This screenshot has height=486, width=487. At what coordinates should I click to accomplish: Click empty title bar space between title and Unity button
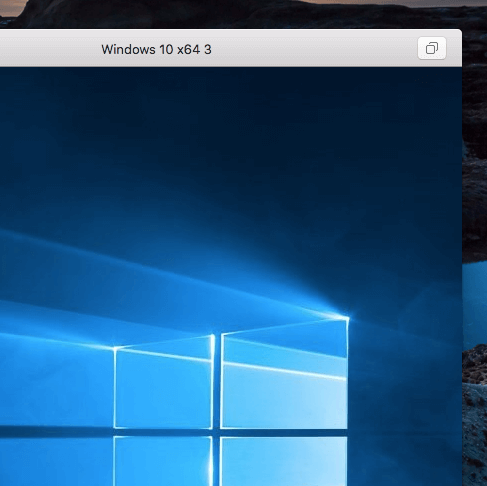point(313,49)
